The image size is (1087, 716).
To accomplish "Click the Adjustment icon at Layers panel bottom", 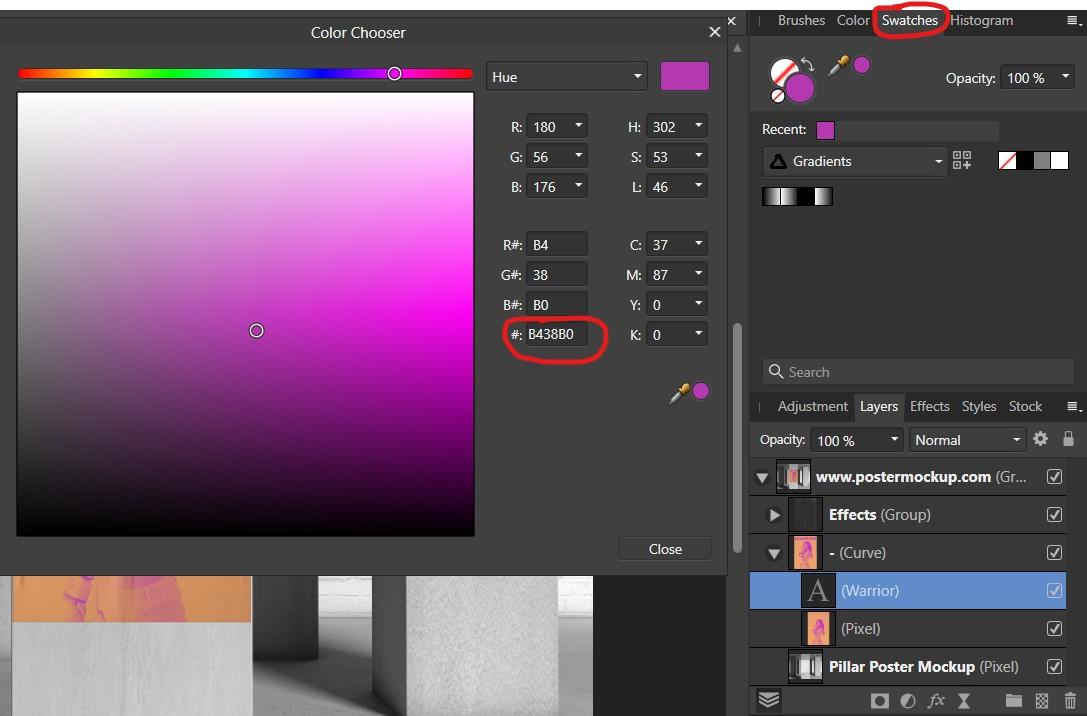I will [x=907, y=701].
